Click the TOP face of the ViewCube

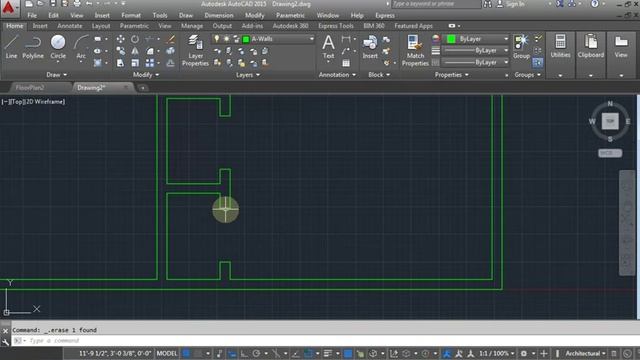click(610, 121)
